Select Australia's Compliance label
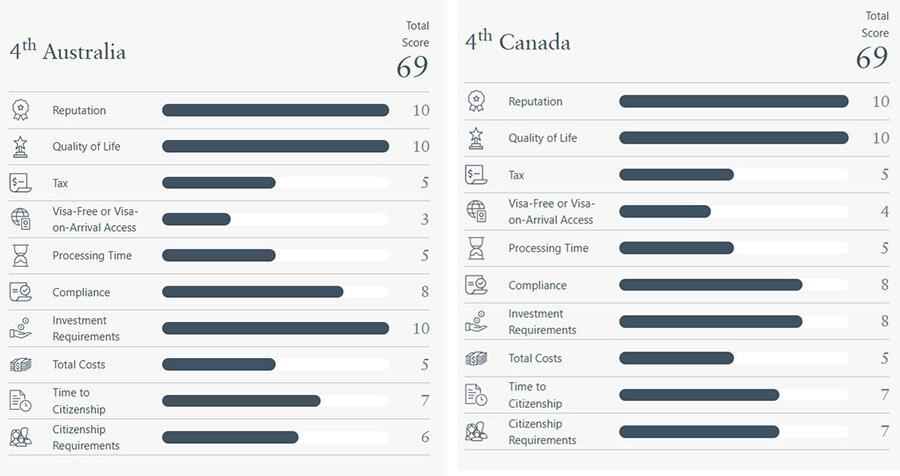The image size is (900, 476). (x=81, y=292)
